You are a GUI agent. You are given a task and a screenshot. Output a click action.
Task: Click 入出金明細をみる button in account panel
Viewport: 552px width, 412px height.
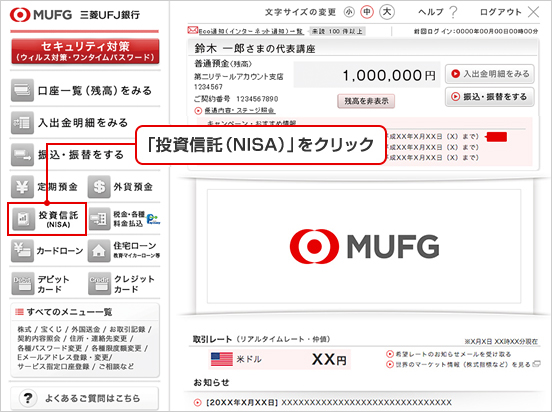click(490, 74)
